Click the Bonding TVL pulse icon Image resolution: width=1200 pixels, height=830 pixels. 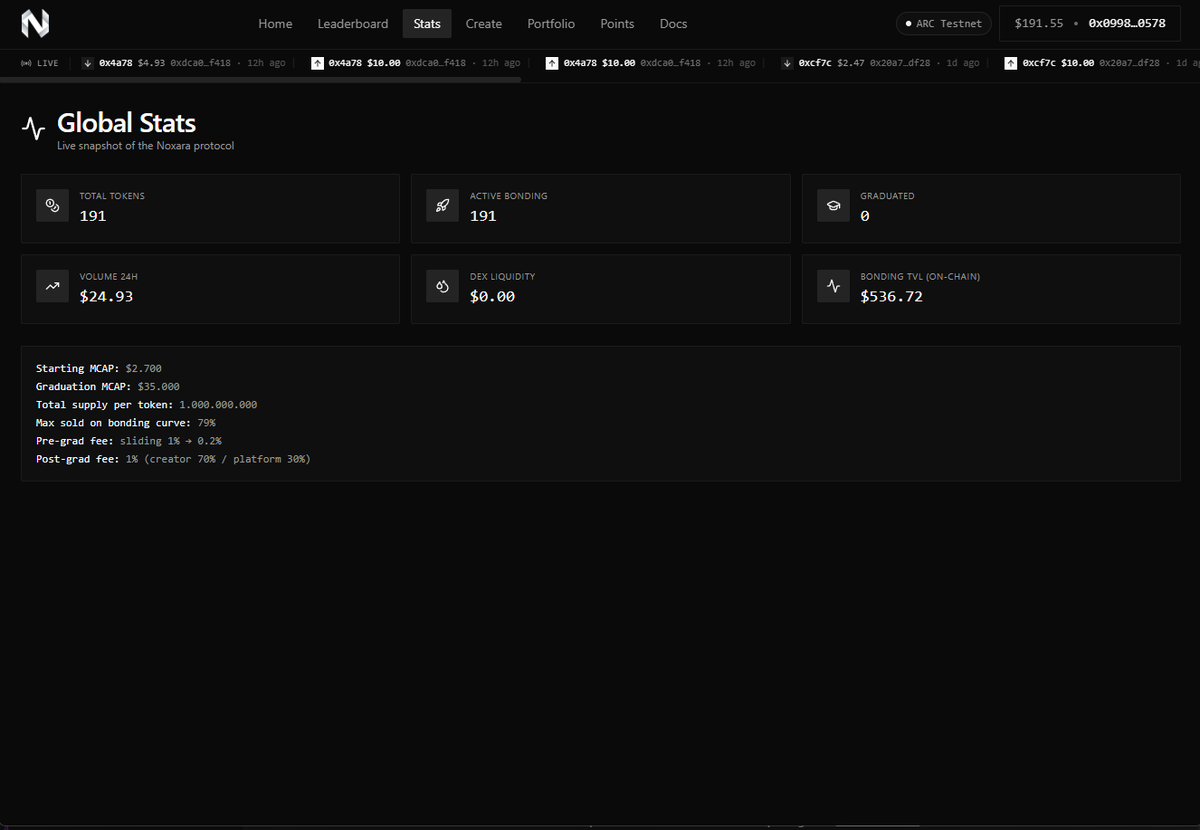pyautogui.click(x=833, y=286)
